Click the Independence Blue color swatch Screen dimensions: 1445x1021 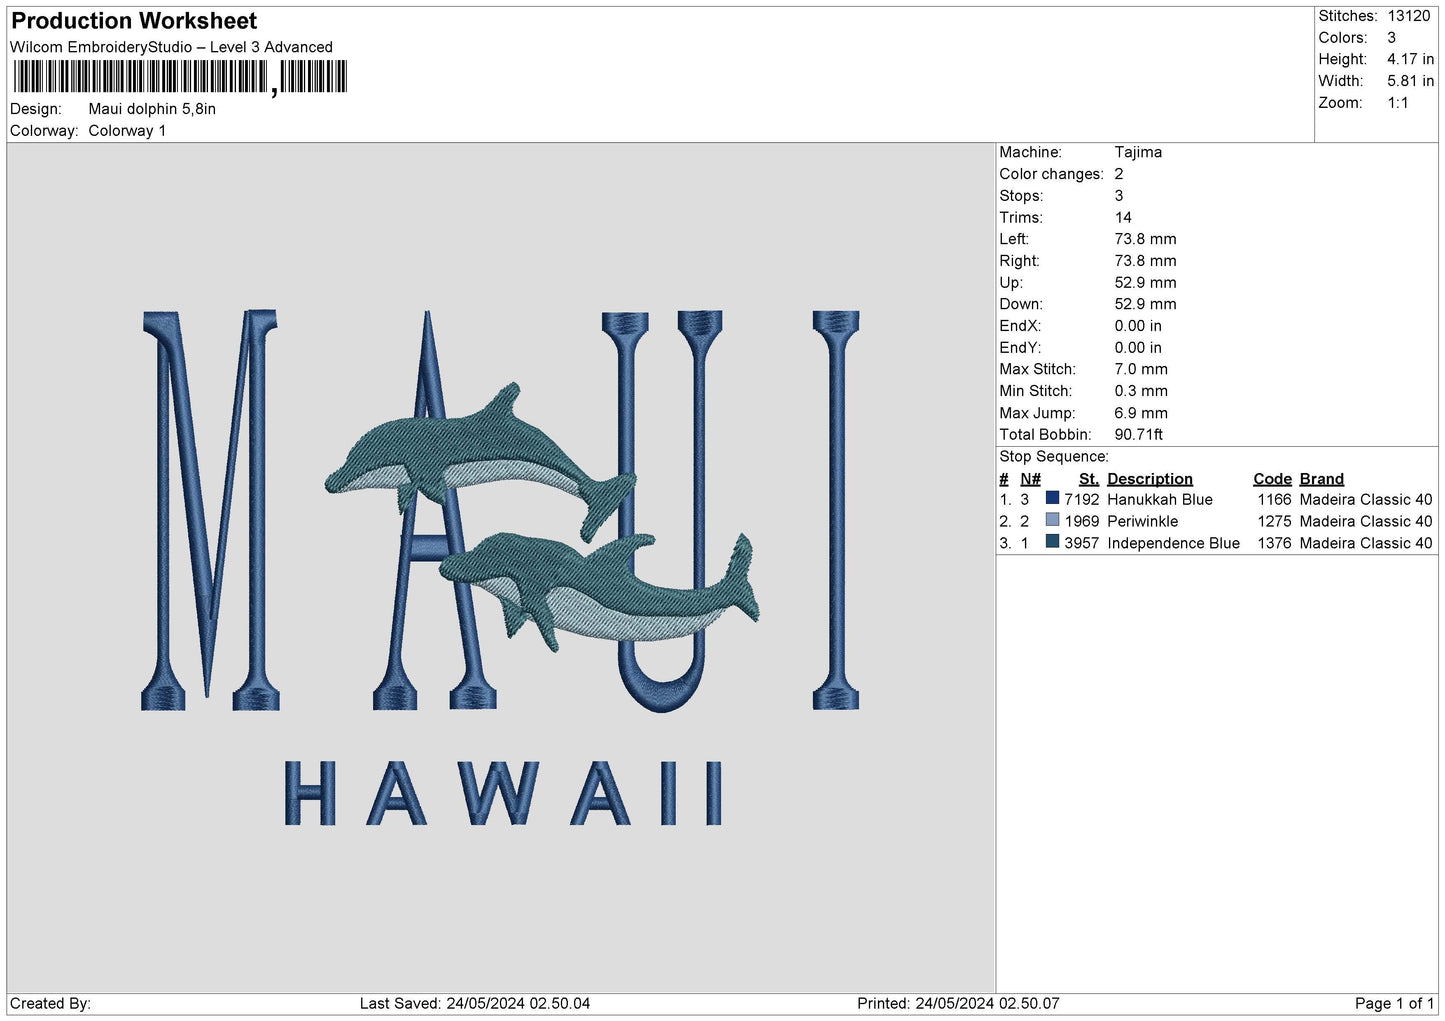tap(1052, 542)
